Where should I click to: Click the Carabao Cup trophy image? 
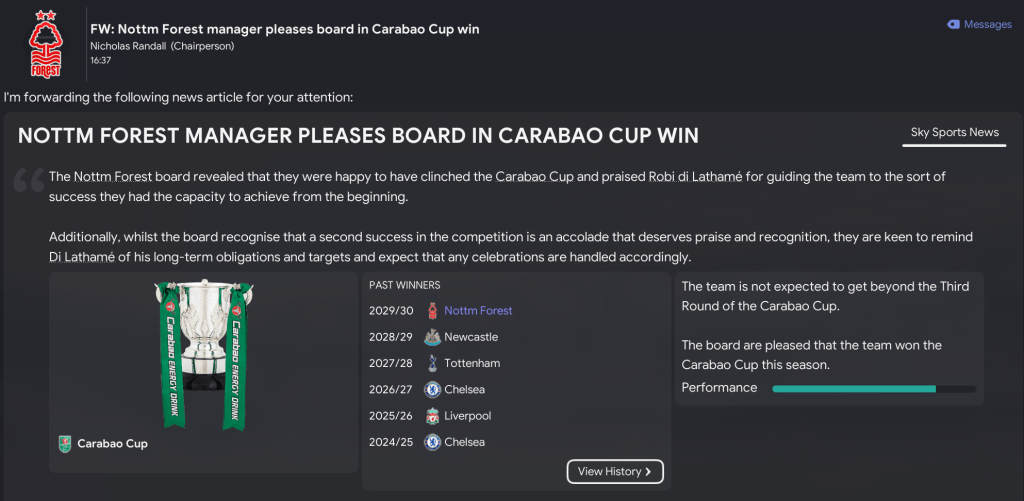click(202, 351)
